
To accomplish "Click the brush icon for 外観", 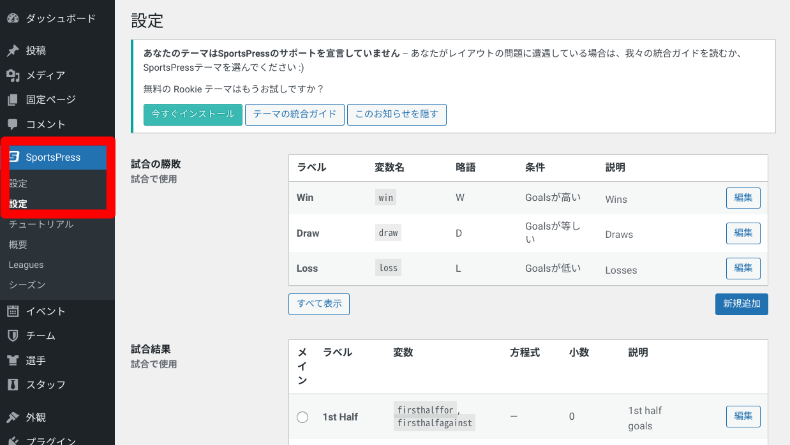I will pos(13,417).
